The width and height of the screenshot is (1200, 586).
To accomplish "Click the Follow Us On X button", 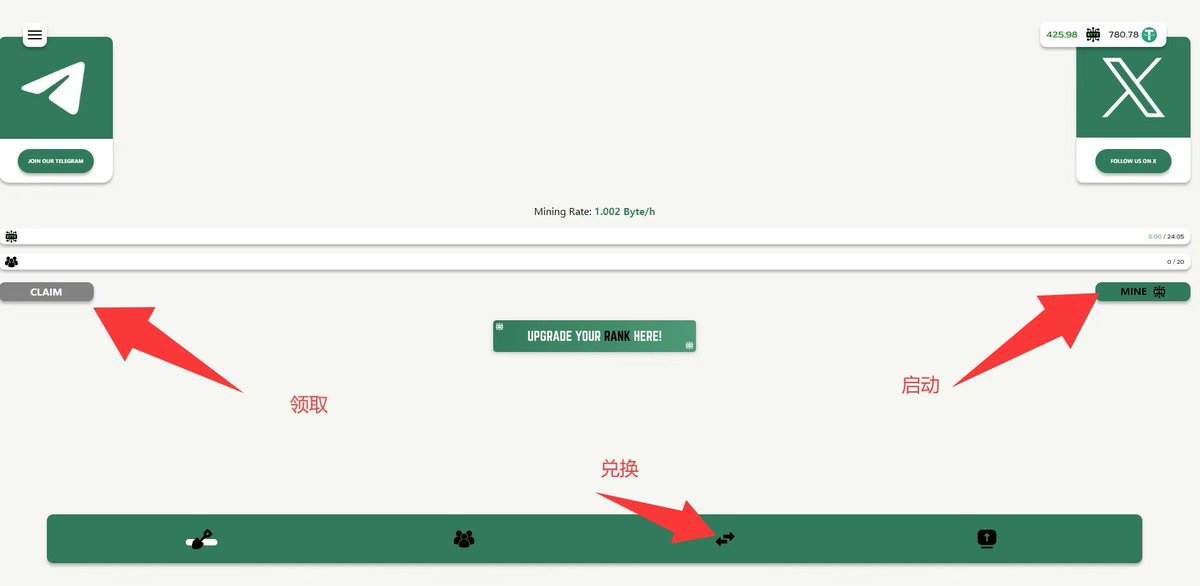I will coord(1133,161).
